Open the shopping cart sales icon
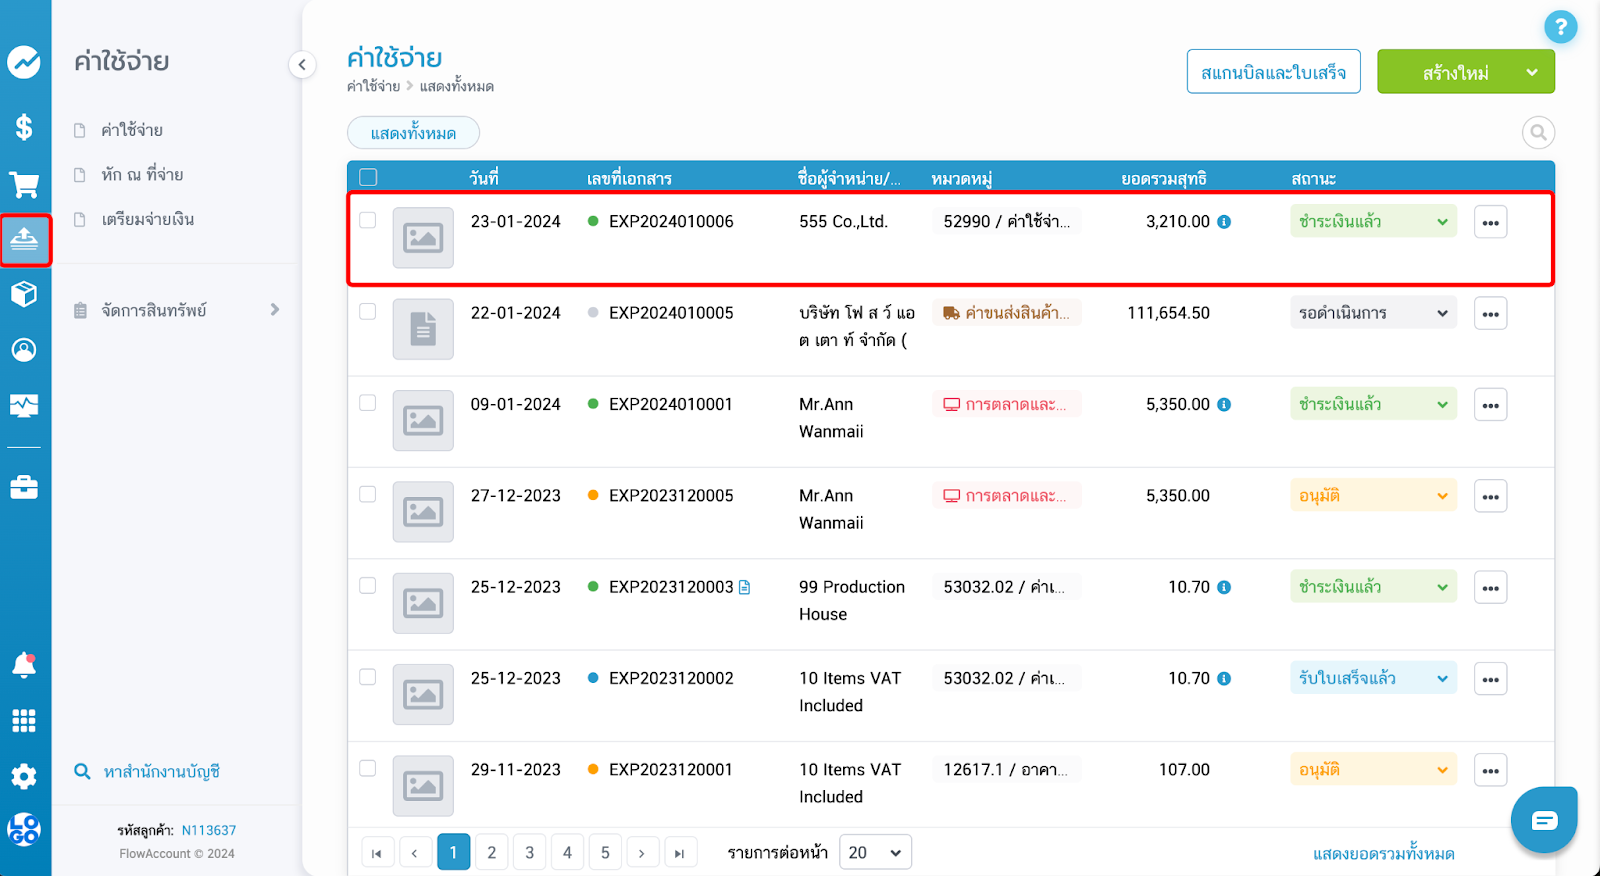Screen dimensions: 1600x876 click(x=24, y=185)
